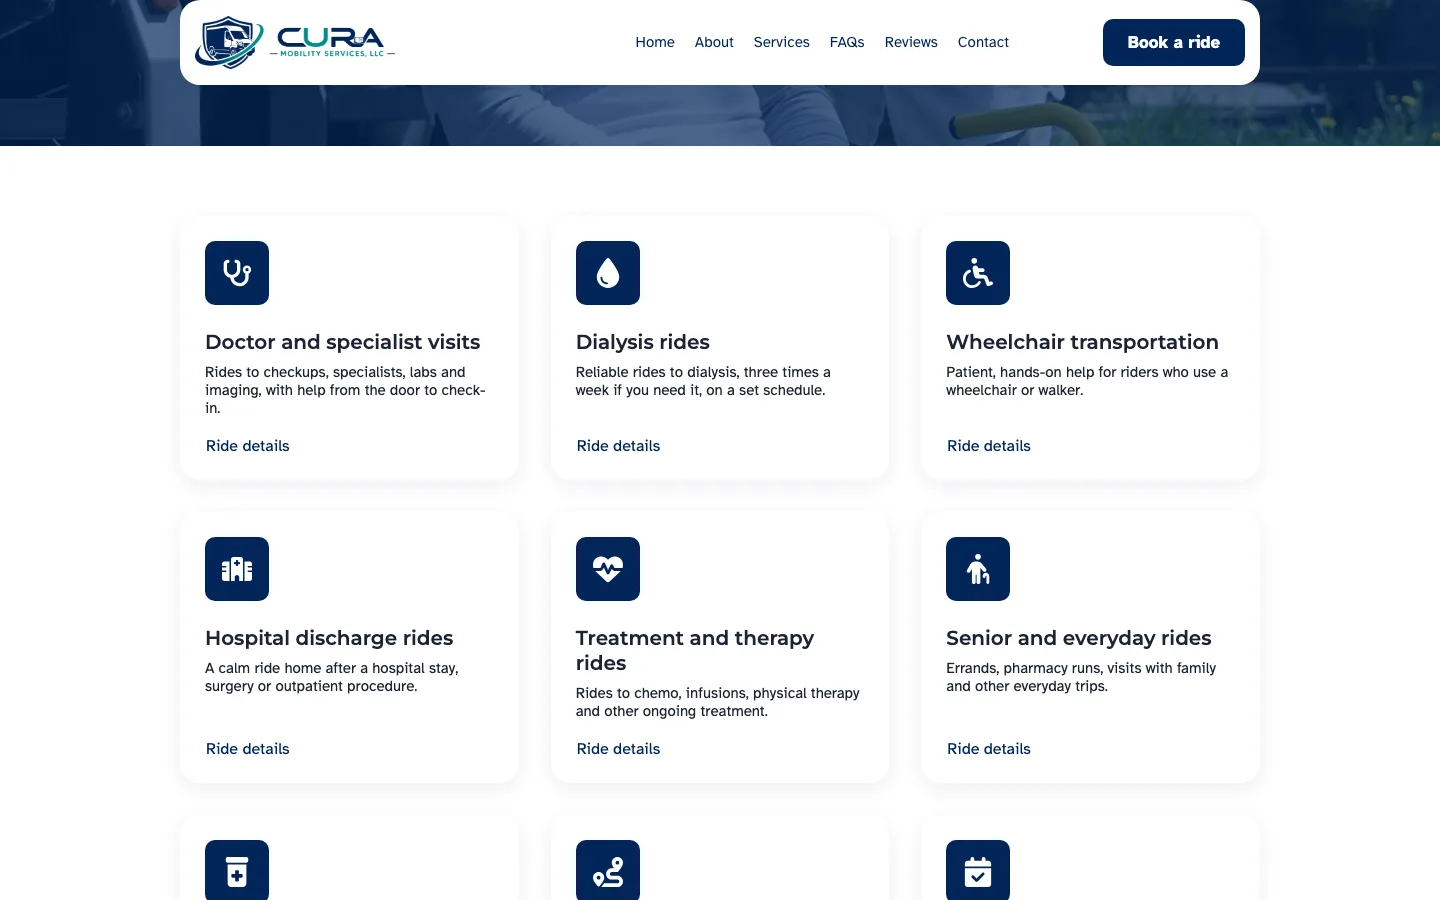Click the Book a ride button
Image resolution: width=1440 pixels, height=900 pixels.
click(x=1174, y=42)
